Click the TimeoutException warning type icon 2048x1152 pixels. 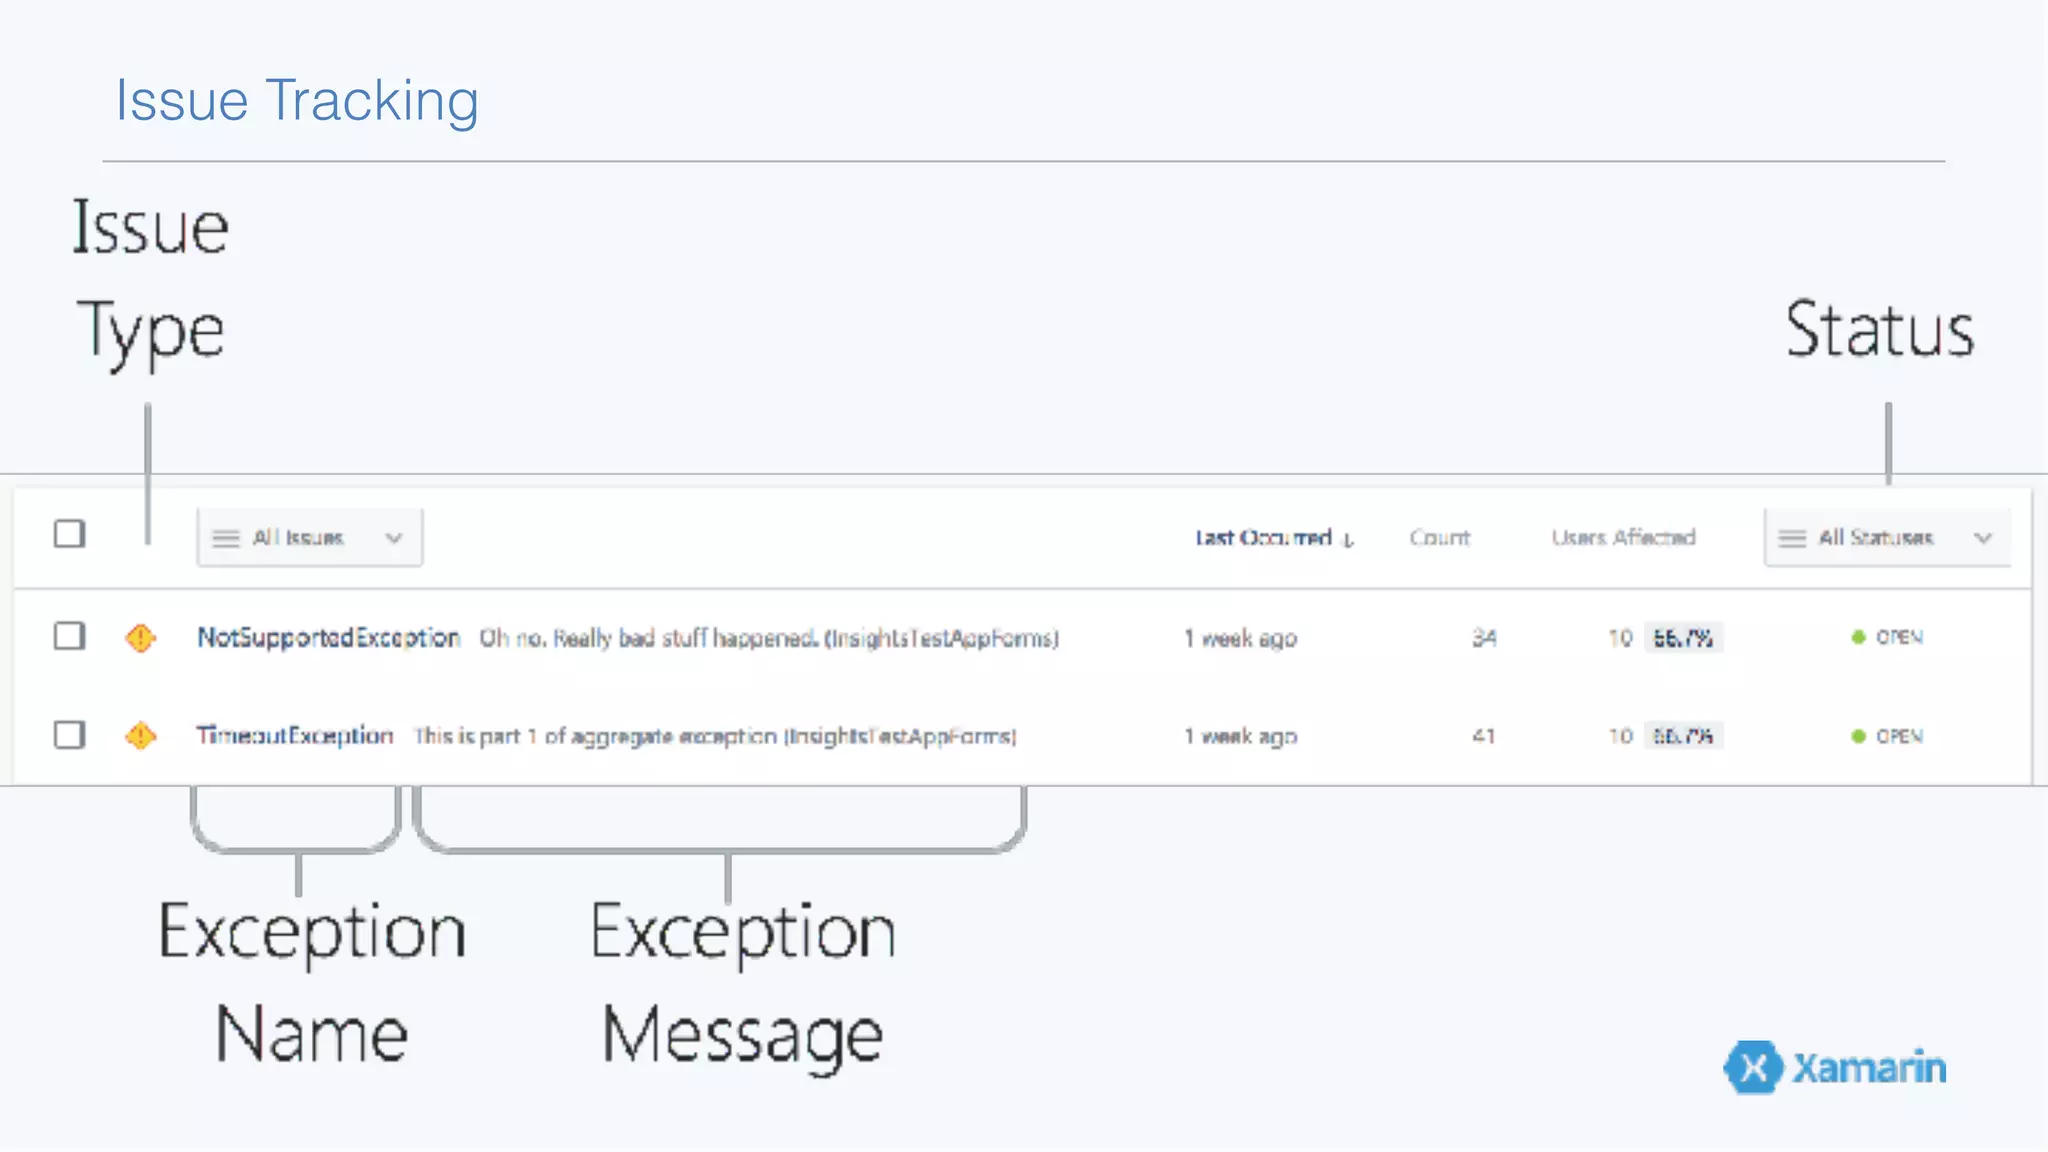141,736
